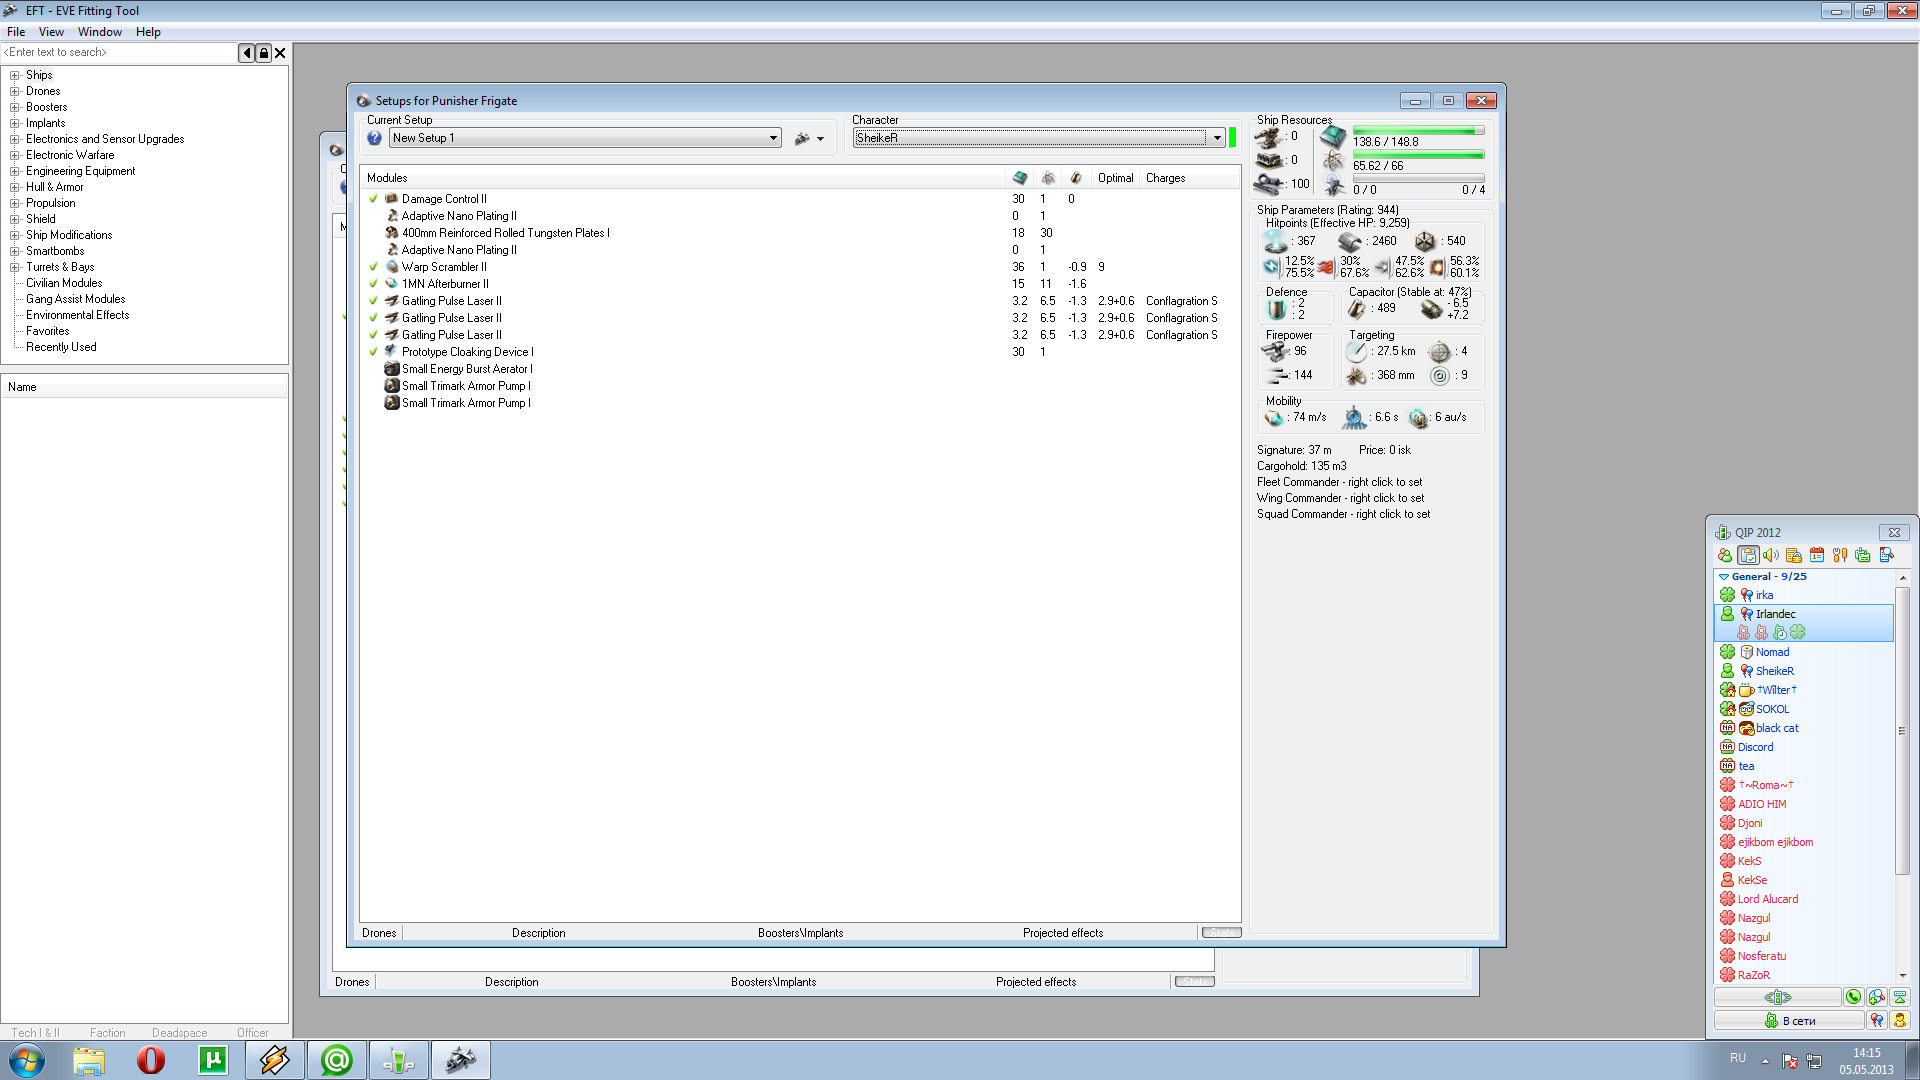This screenshot has height=1080, width=1920.
Task: Switch to Description tab in Punisher setup window
Action: click(538, 933)
